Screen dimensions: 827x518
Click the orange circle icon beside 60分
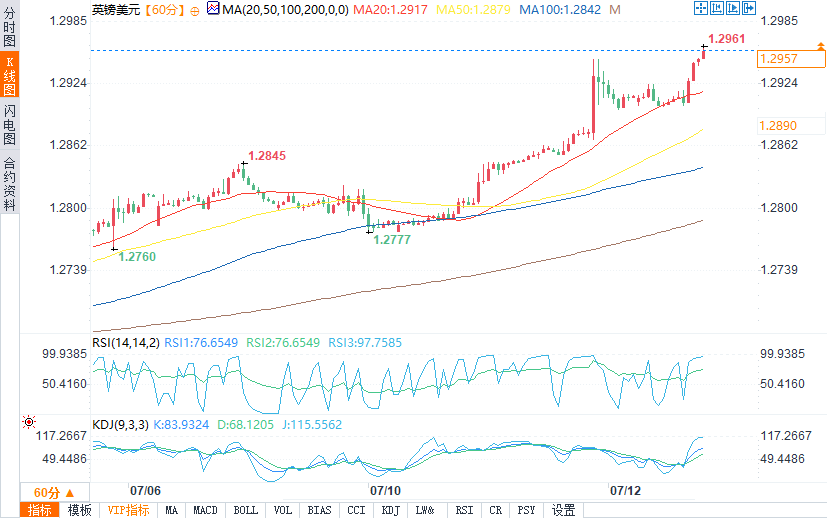(195, 11)
